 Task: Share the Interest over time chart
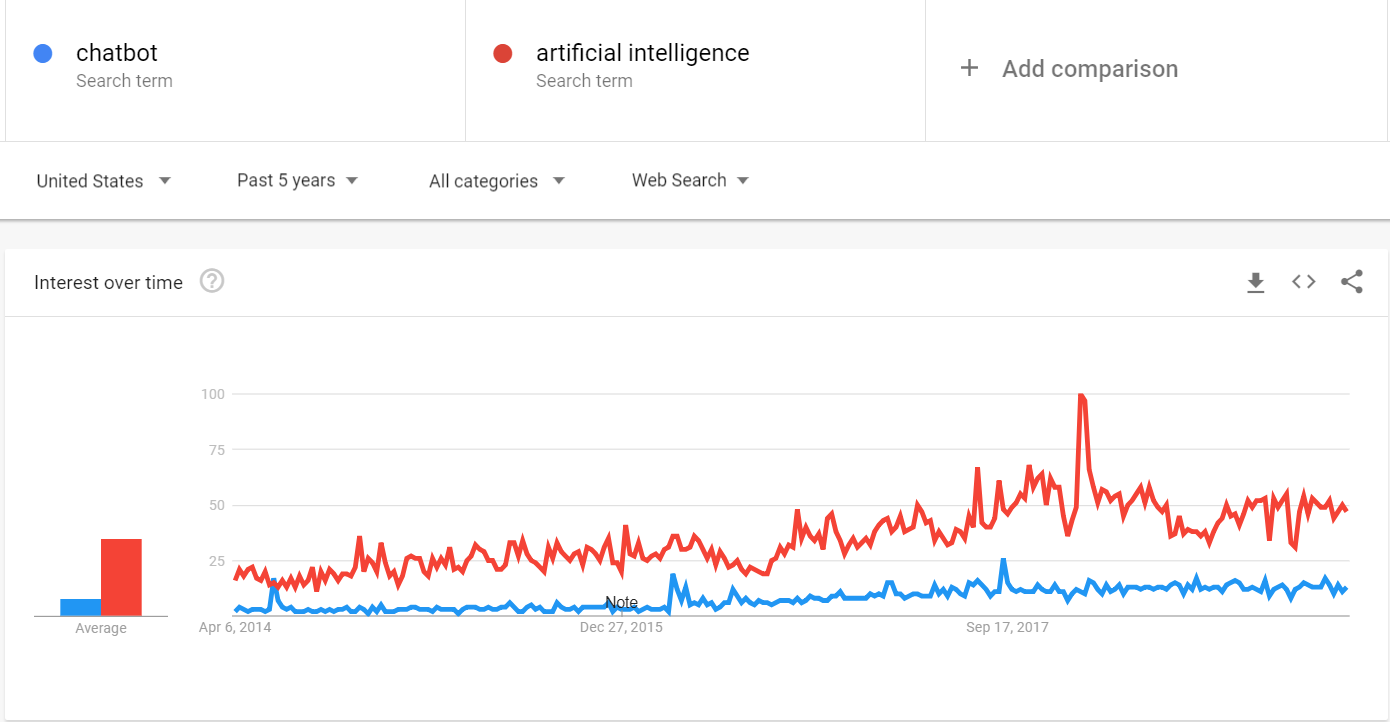click(x=1351, y=282)
